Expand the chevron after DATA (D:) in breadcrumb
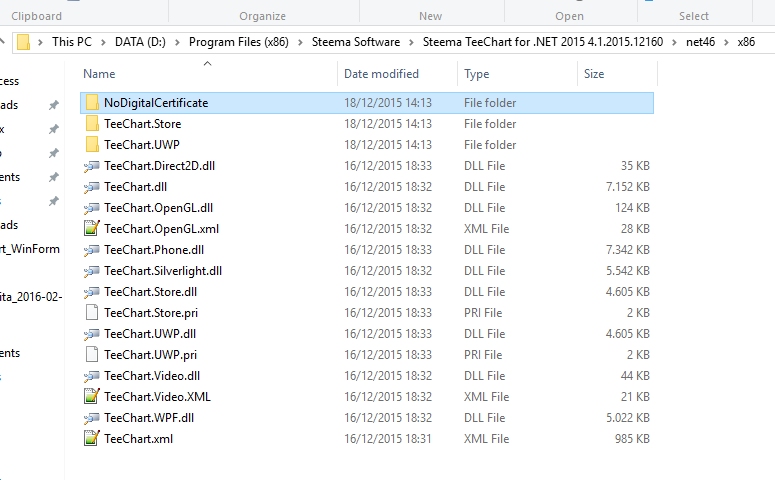 tap(177, 43)
